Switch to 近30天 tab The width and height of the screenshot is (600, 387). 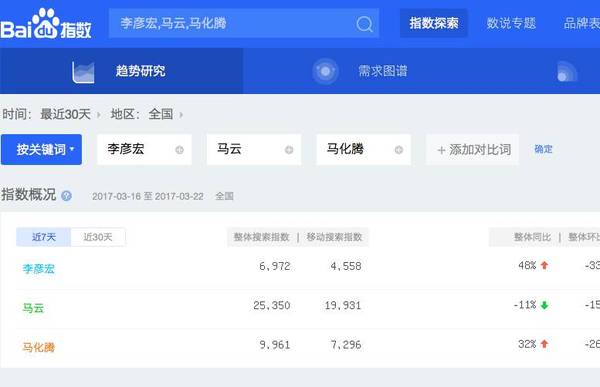(x=98, y=237)
